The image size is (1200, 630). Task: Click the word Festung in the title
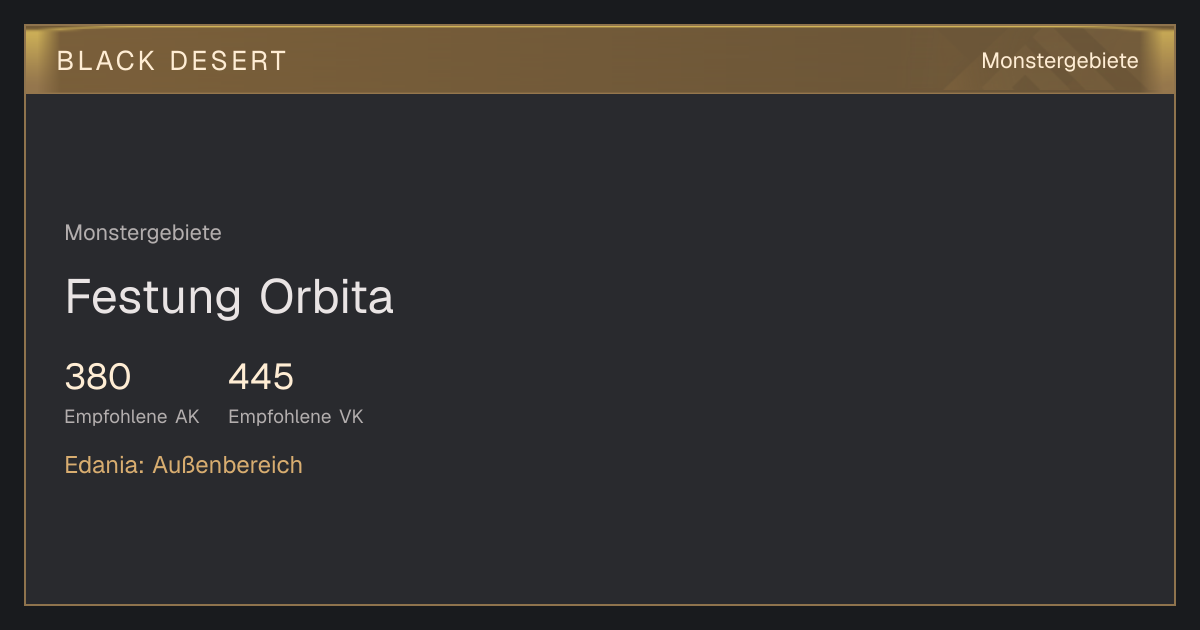(x=153, y=297)
